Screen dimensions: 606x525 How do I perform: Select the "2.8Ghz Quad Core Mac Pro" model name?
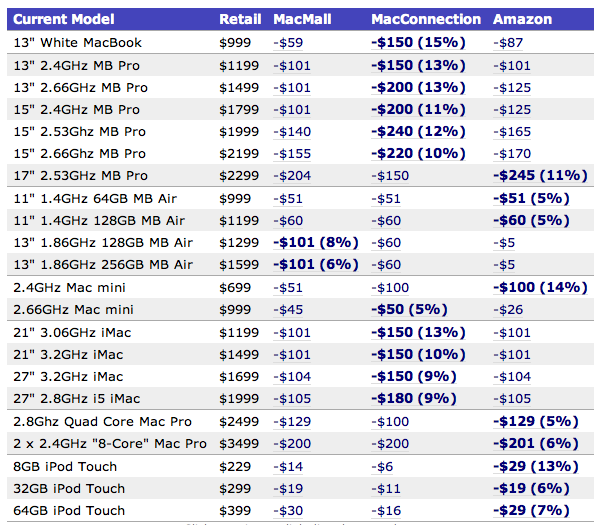coord(102,421)
